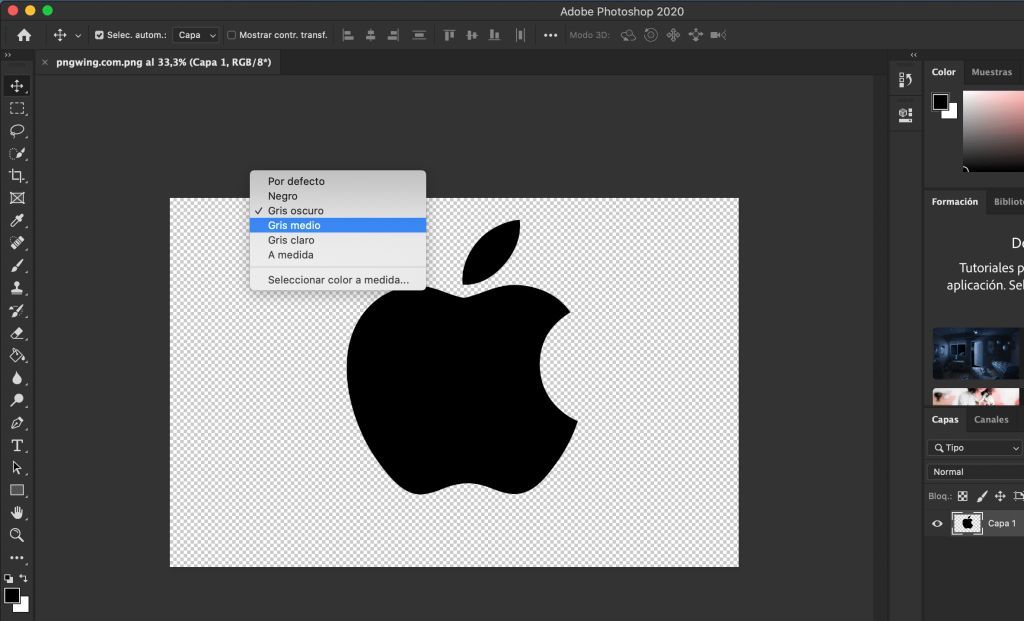
Task: Expand the toolbox double-arrow
Action: pos(8,55)
